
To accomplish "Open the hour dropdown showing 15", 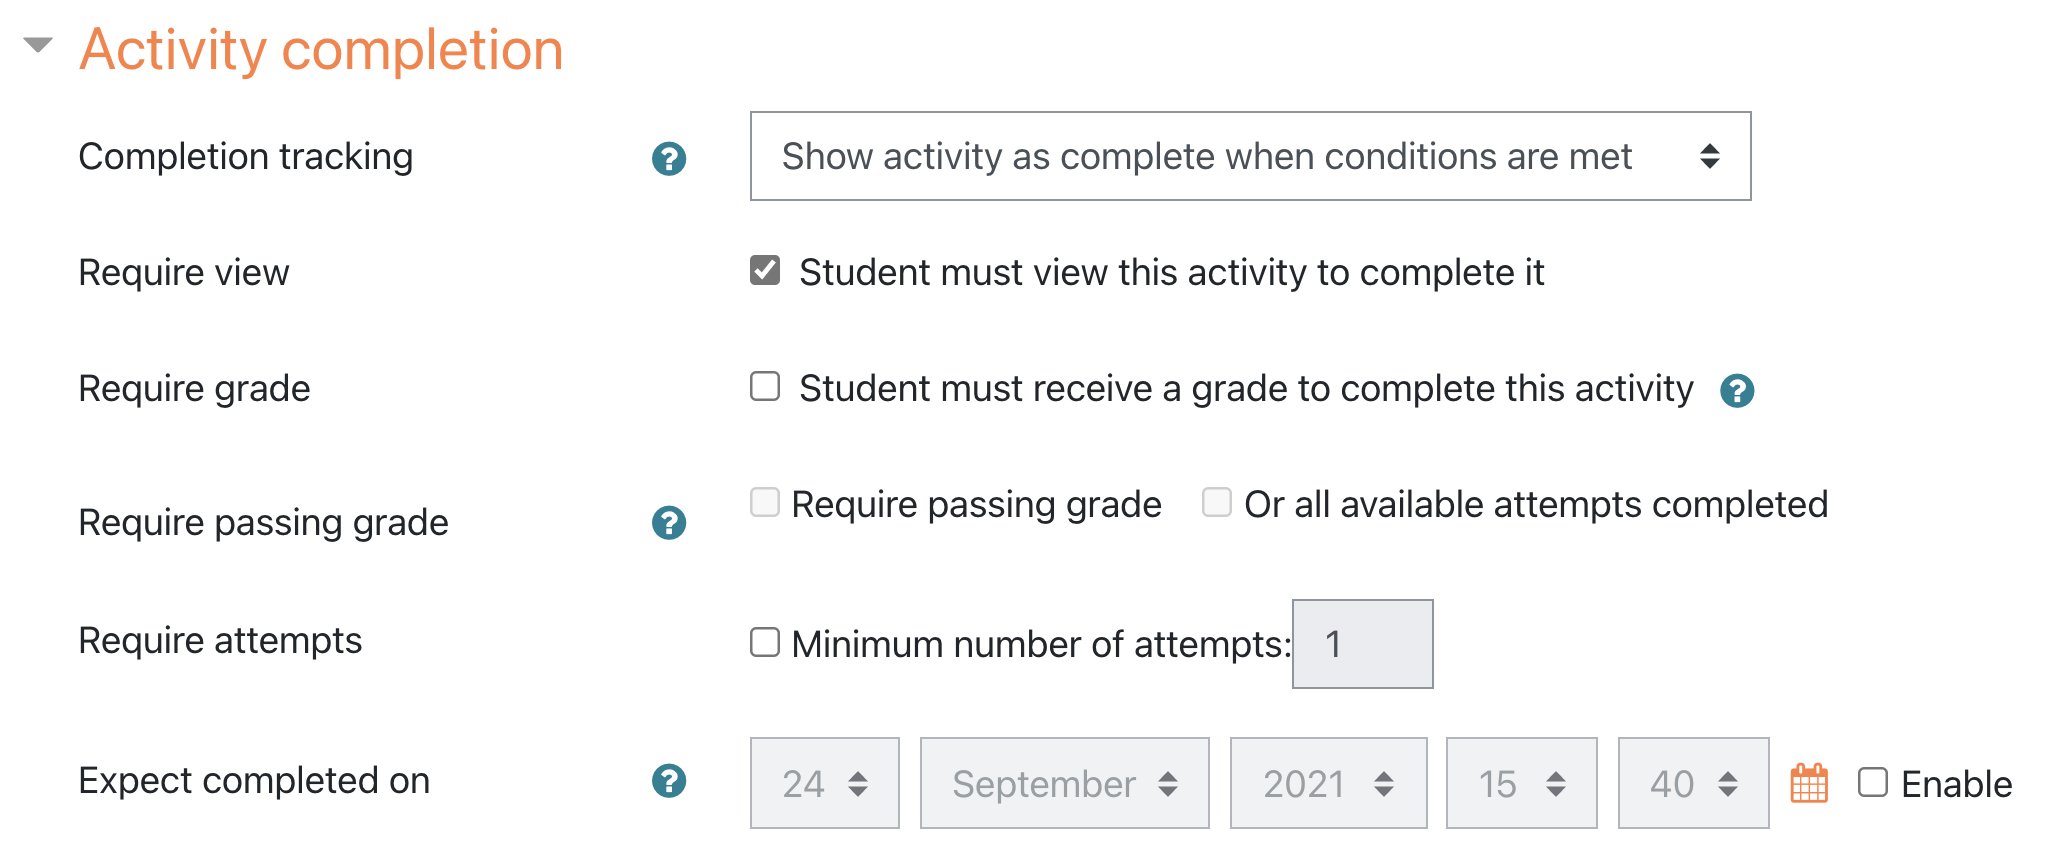I will [x=1521, y=783].
